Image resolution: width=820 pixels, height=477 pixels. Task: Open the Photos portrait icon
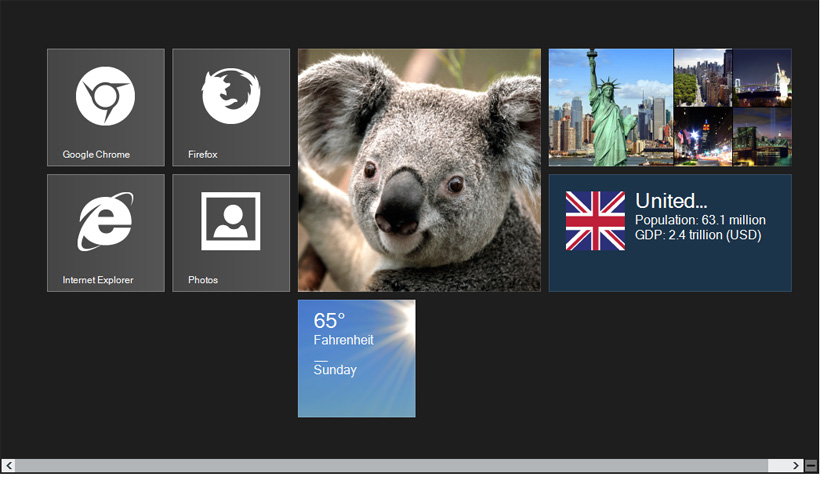pos(231,221)
